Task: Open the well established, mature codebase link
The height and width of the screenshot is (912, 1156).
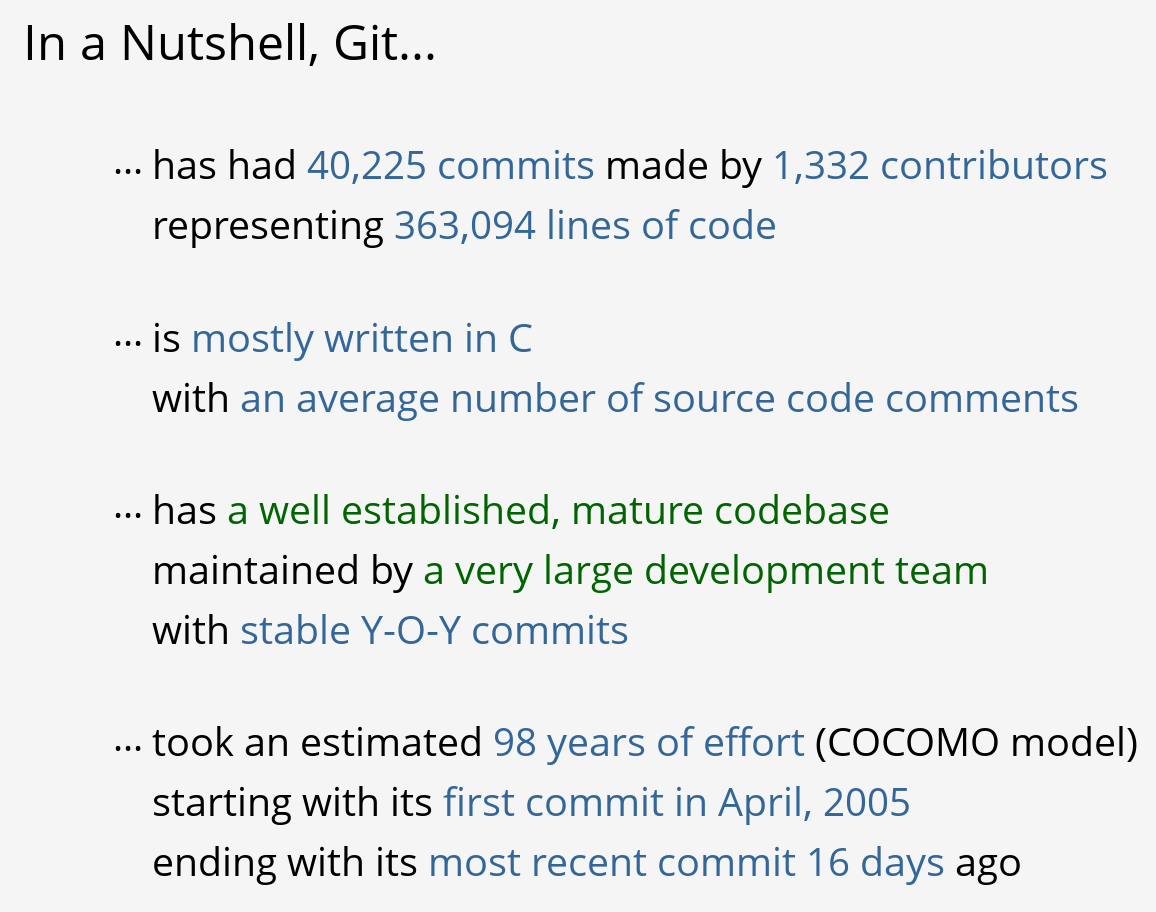Action: pos(558,511)
